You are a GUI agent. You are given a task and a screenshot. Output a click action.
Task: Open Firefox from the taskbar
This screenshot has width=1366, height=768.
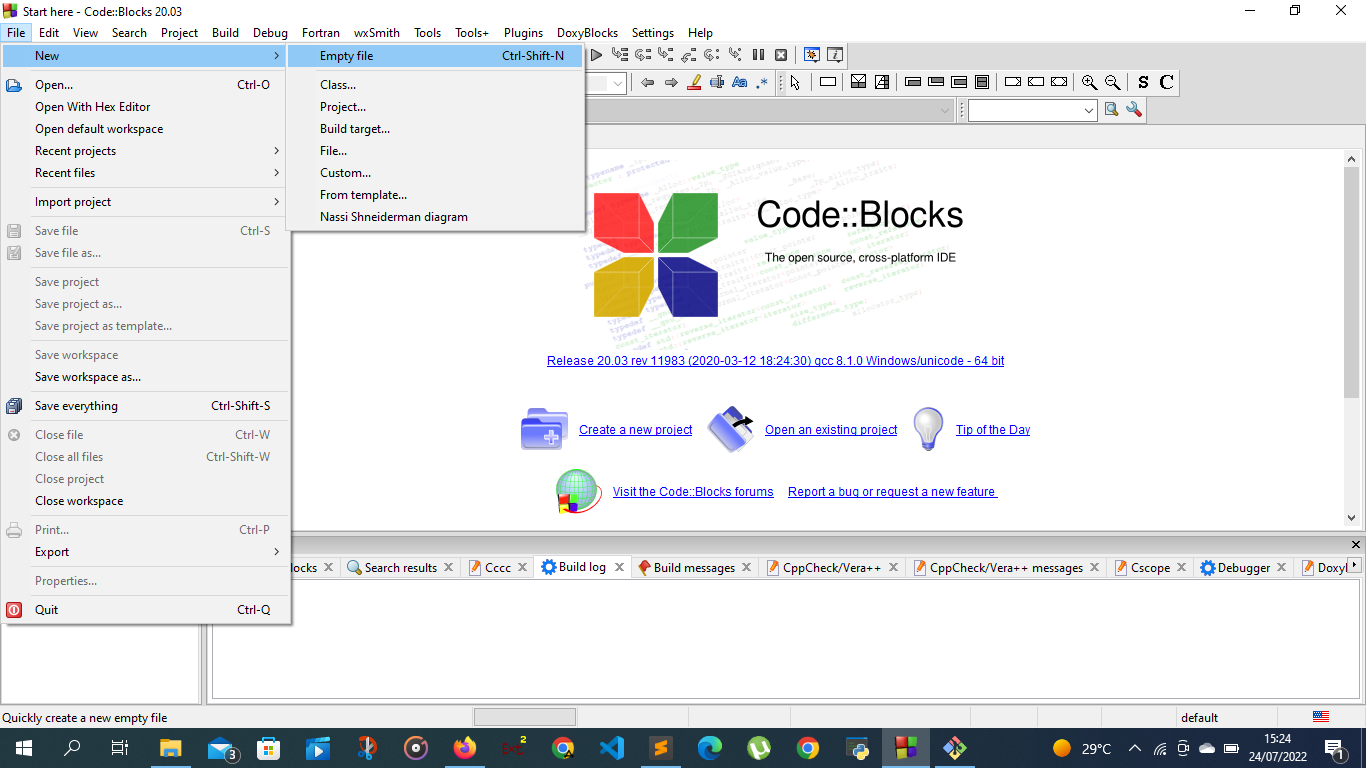465,748
